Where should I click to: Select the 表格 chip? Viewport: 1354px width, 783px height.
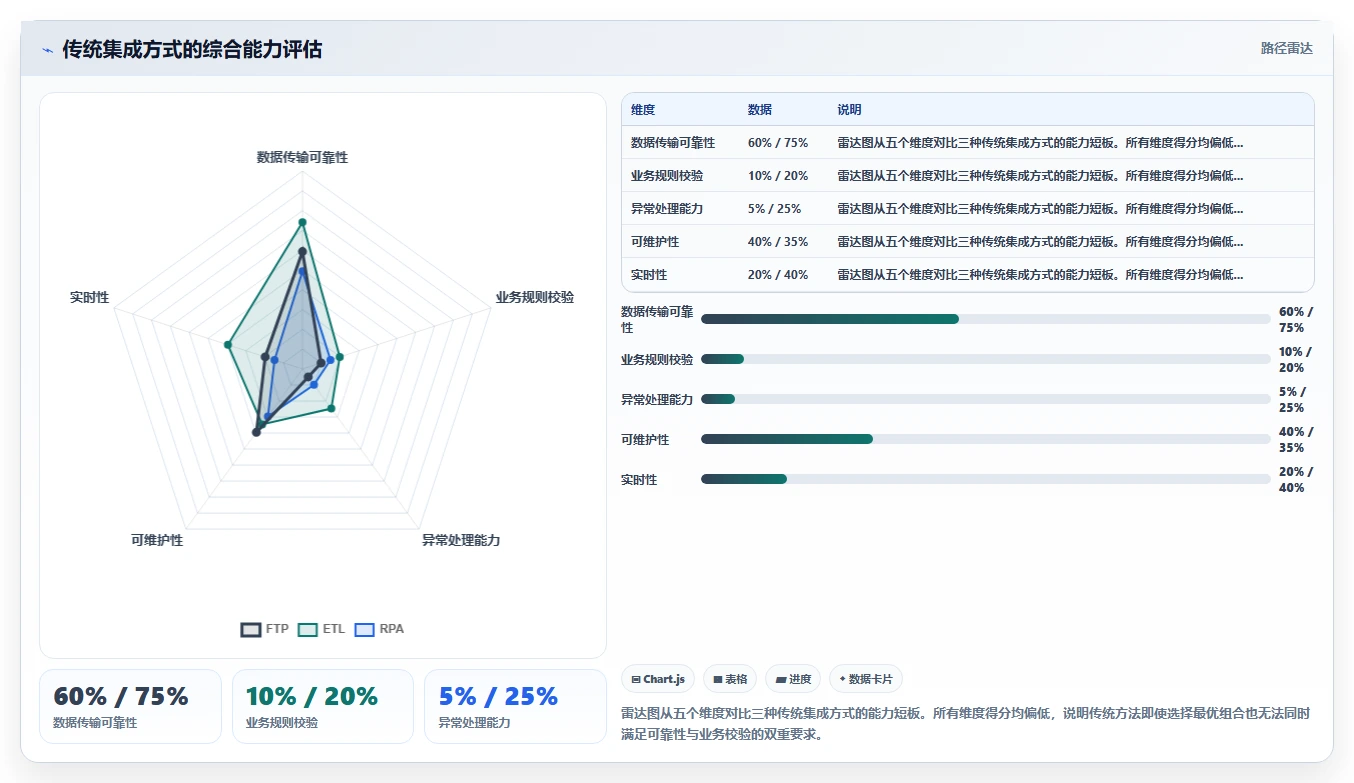(730, 679)
